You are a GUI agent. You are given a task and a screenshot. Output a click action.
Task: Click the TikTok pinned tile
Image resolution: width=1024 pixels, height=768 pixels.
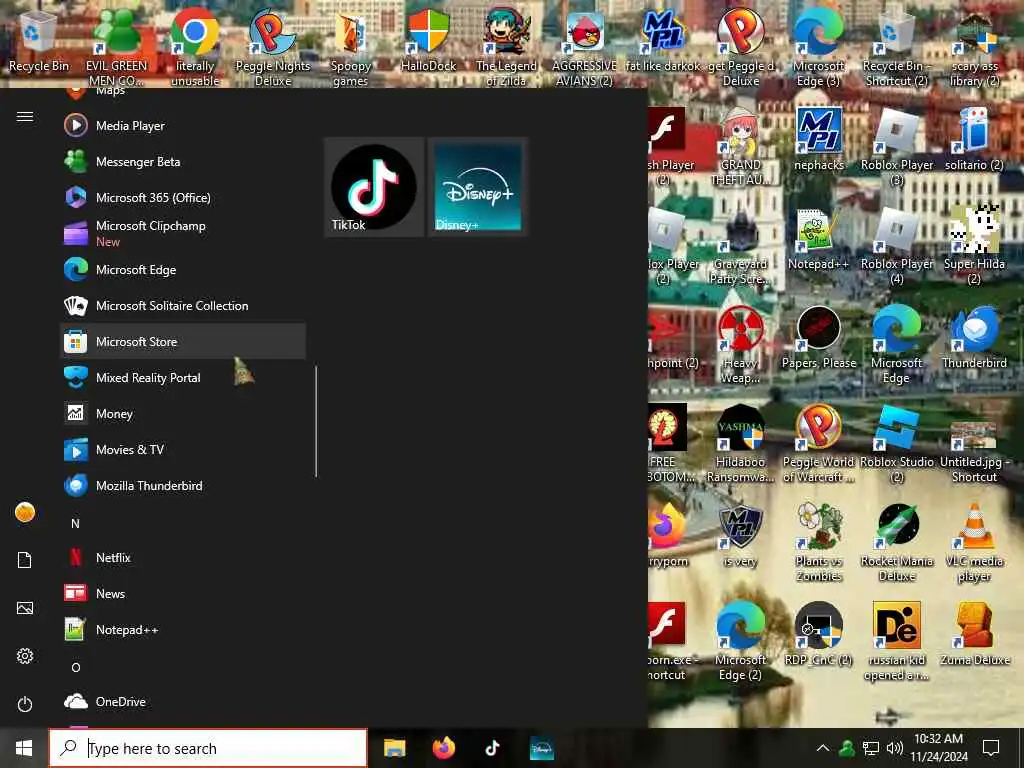click(374, 187)
